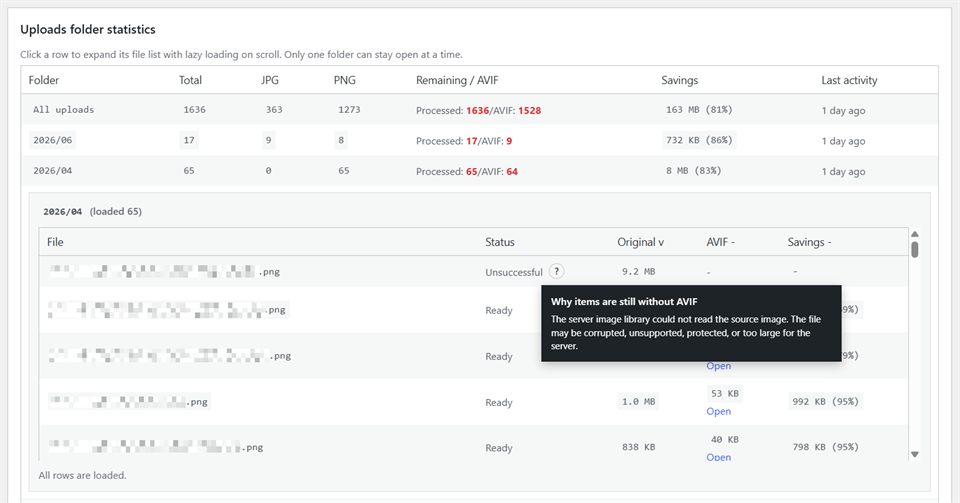
Task: Click the 9.2 MB original size
Action: pyautogui.click(x=639, y=272)
